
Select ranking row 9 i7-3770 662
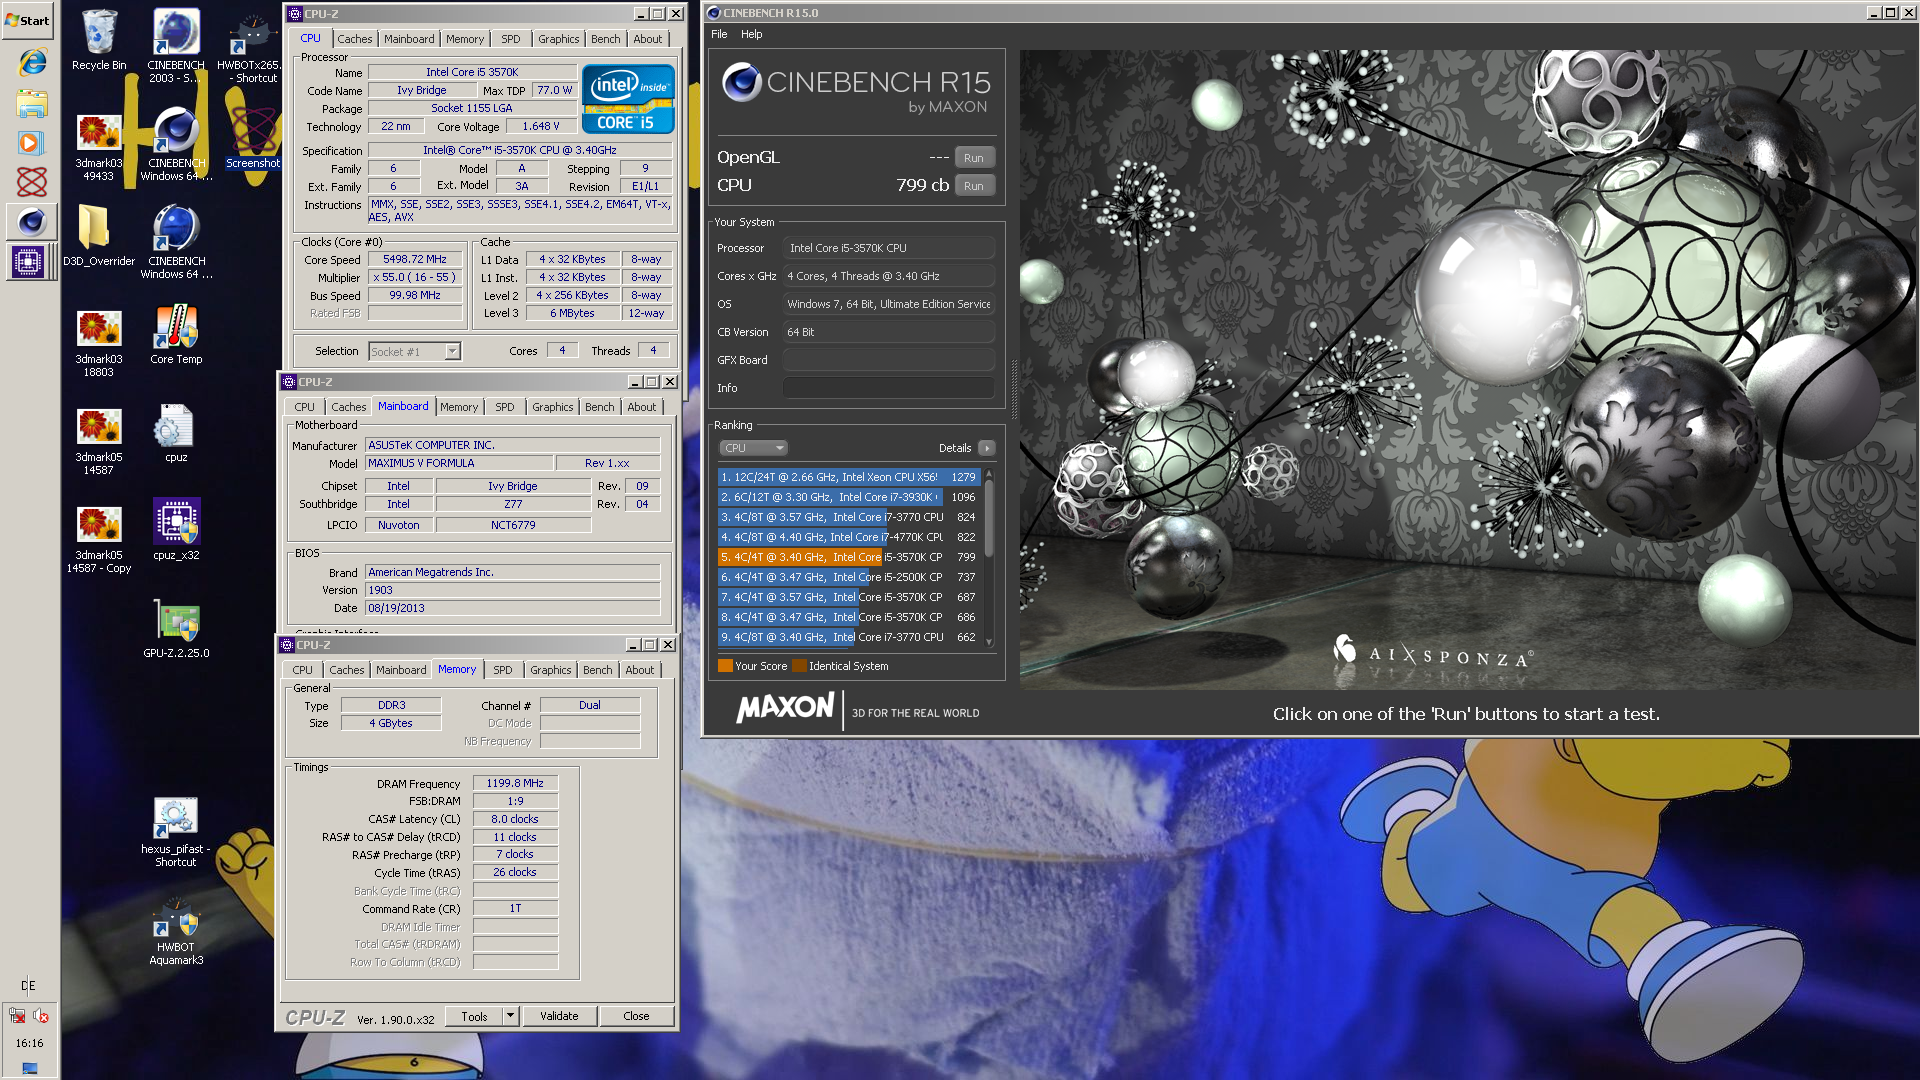849,637
